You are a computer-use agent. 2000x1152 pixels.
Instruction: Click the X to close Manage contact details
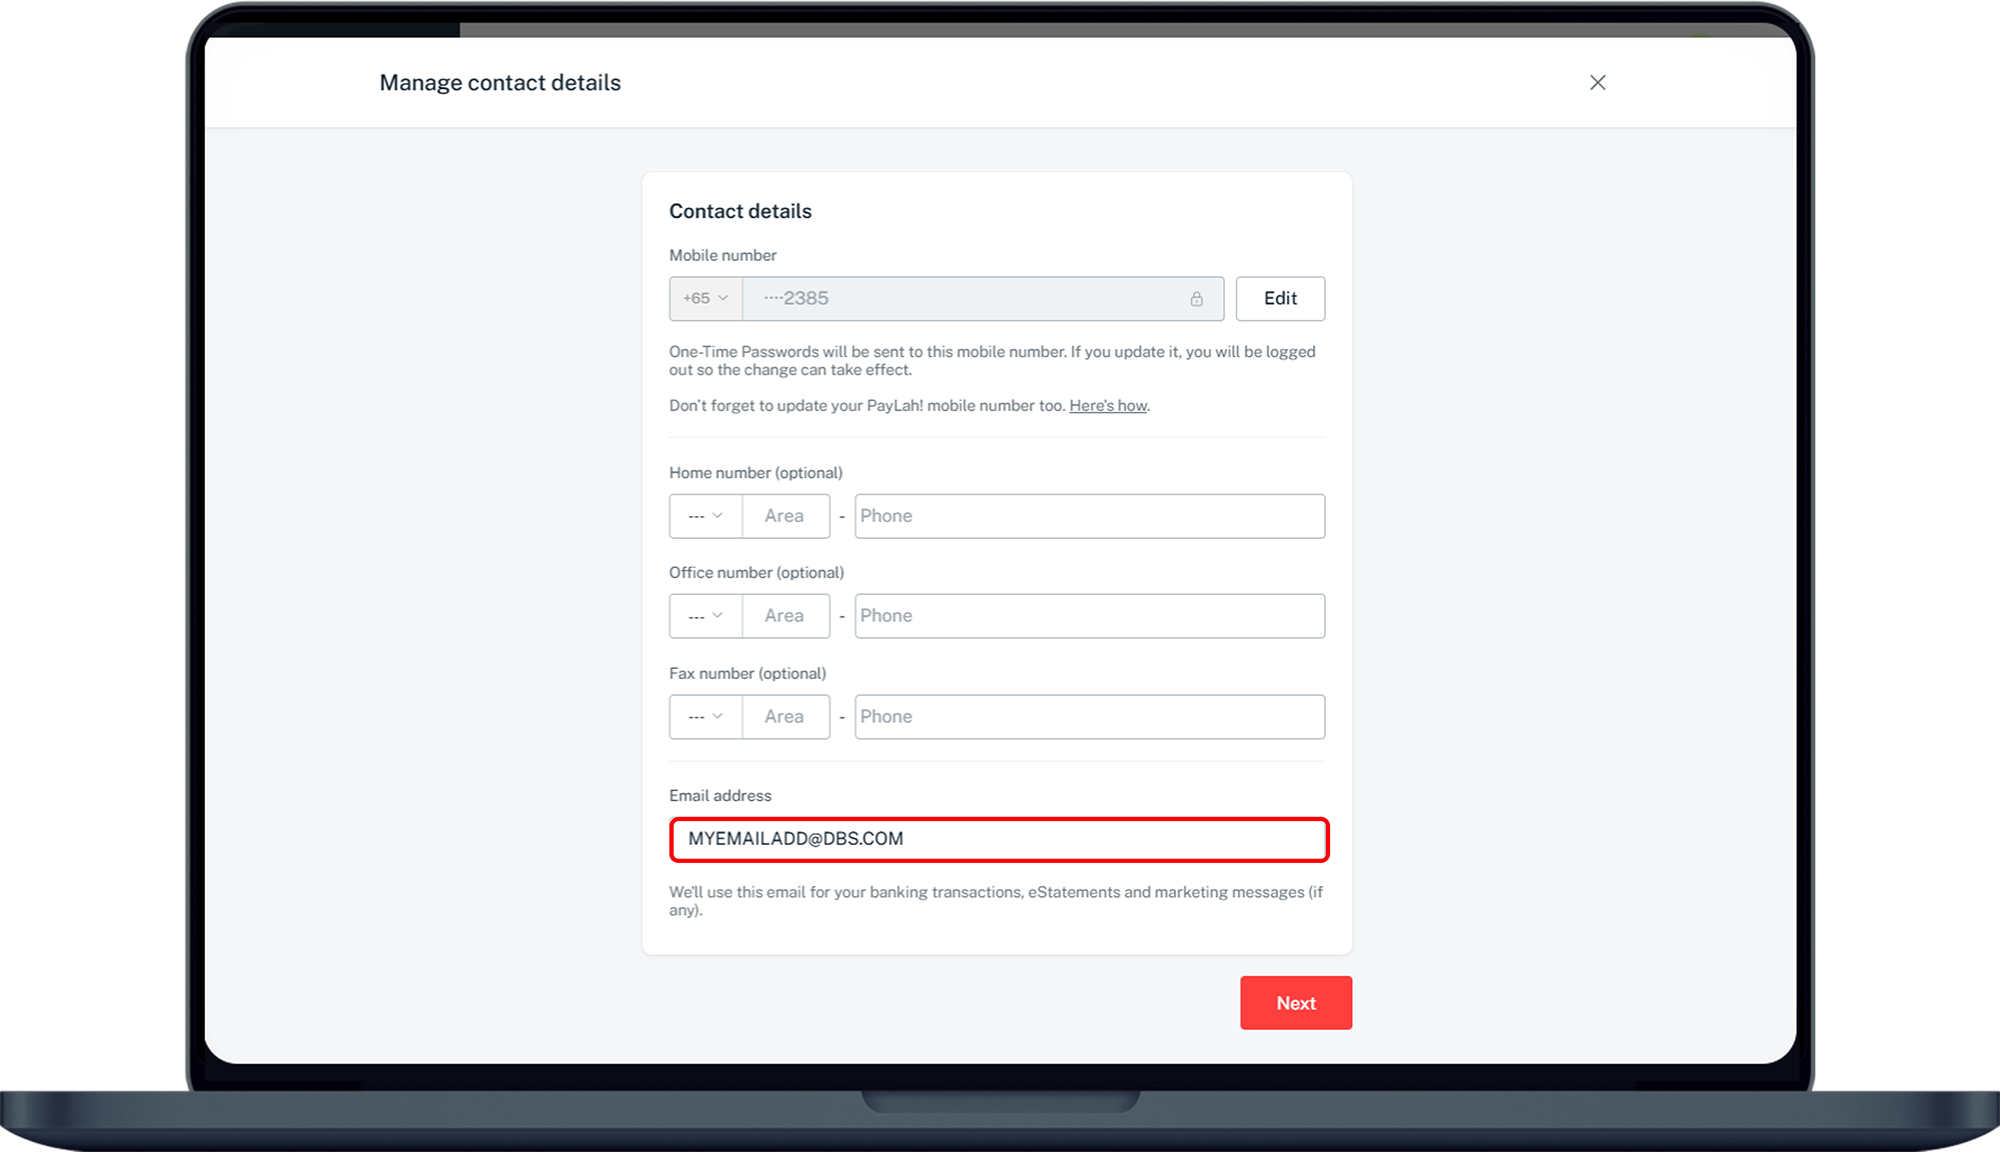pos(1597,83)
